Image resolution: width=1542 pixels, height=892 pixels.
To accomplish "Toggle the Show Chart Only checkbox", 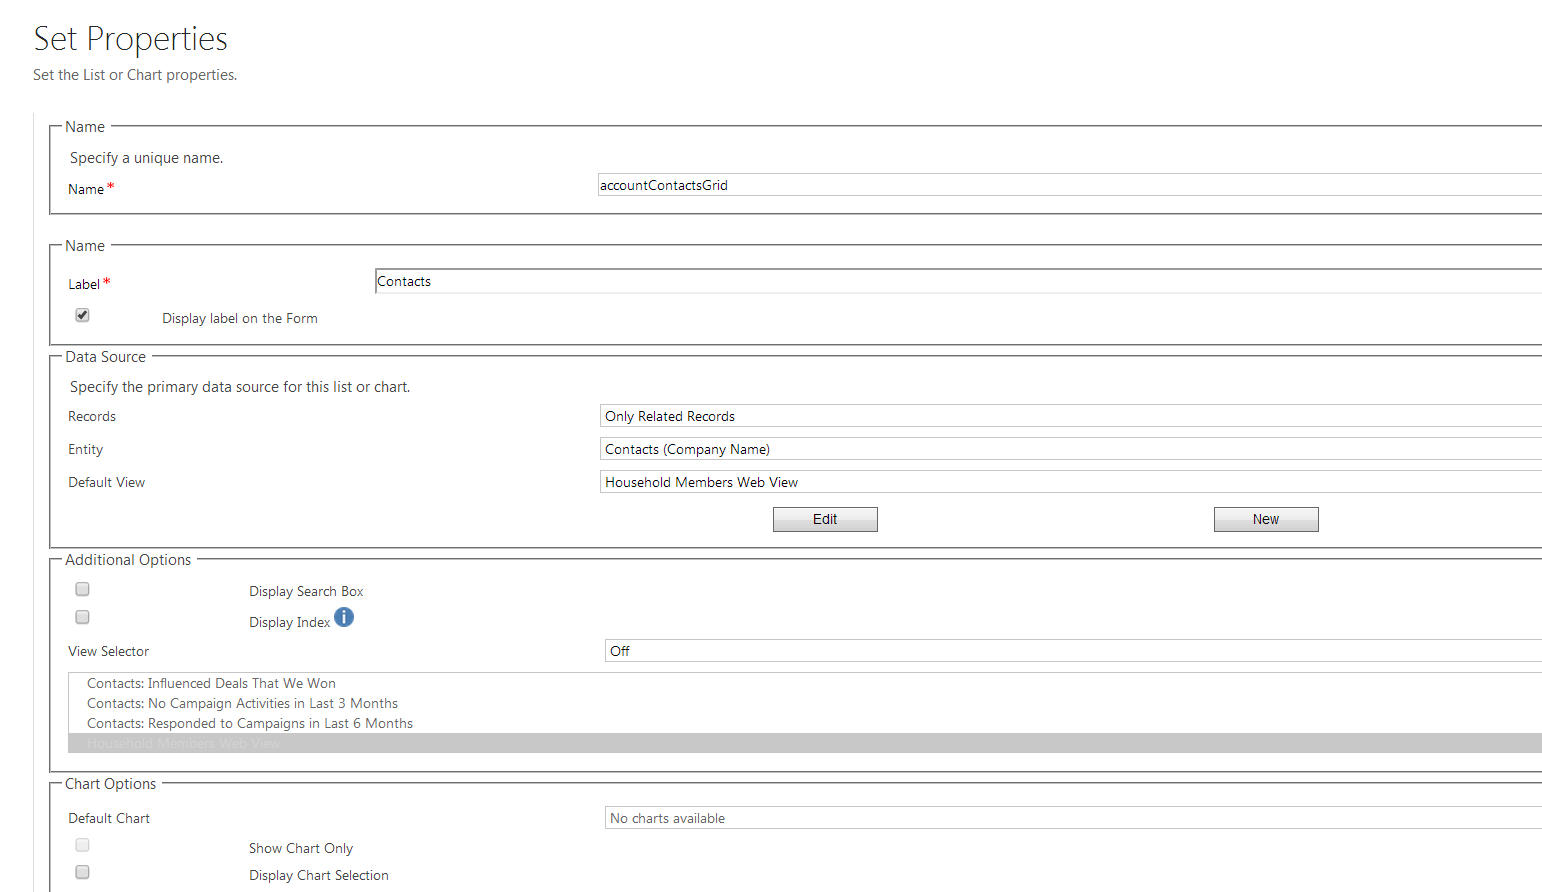I will [83, 845].
